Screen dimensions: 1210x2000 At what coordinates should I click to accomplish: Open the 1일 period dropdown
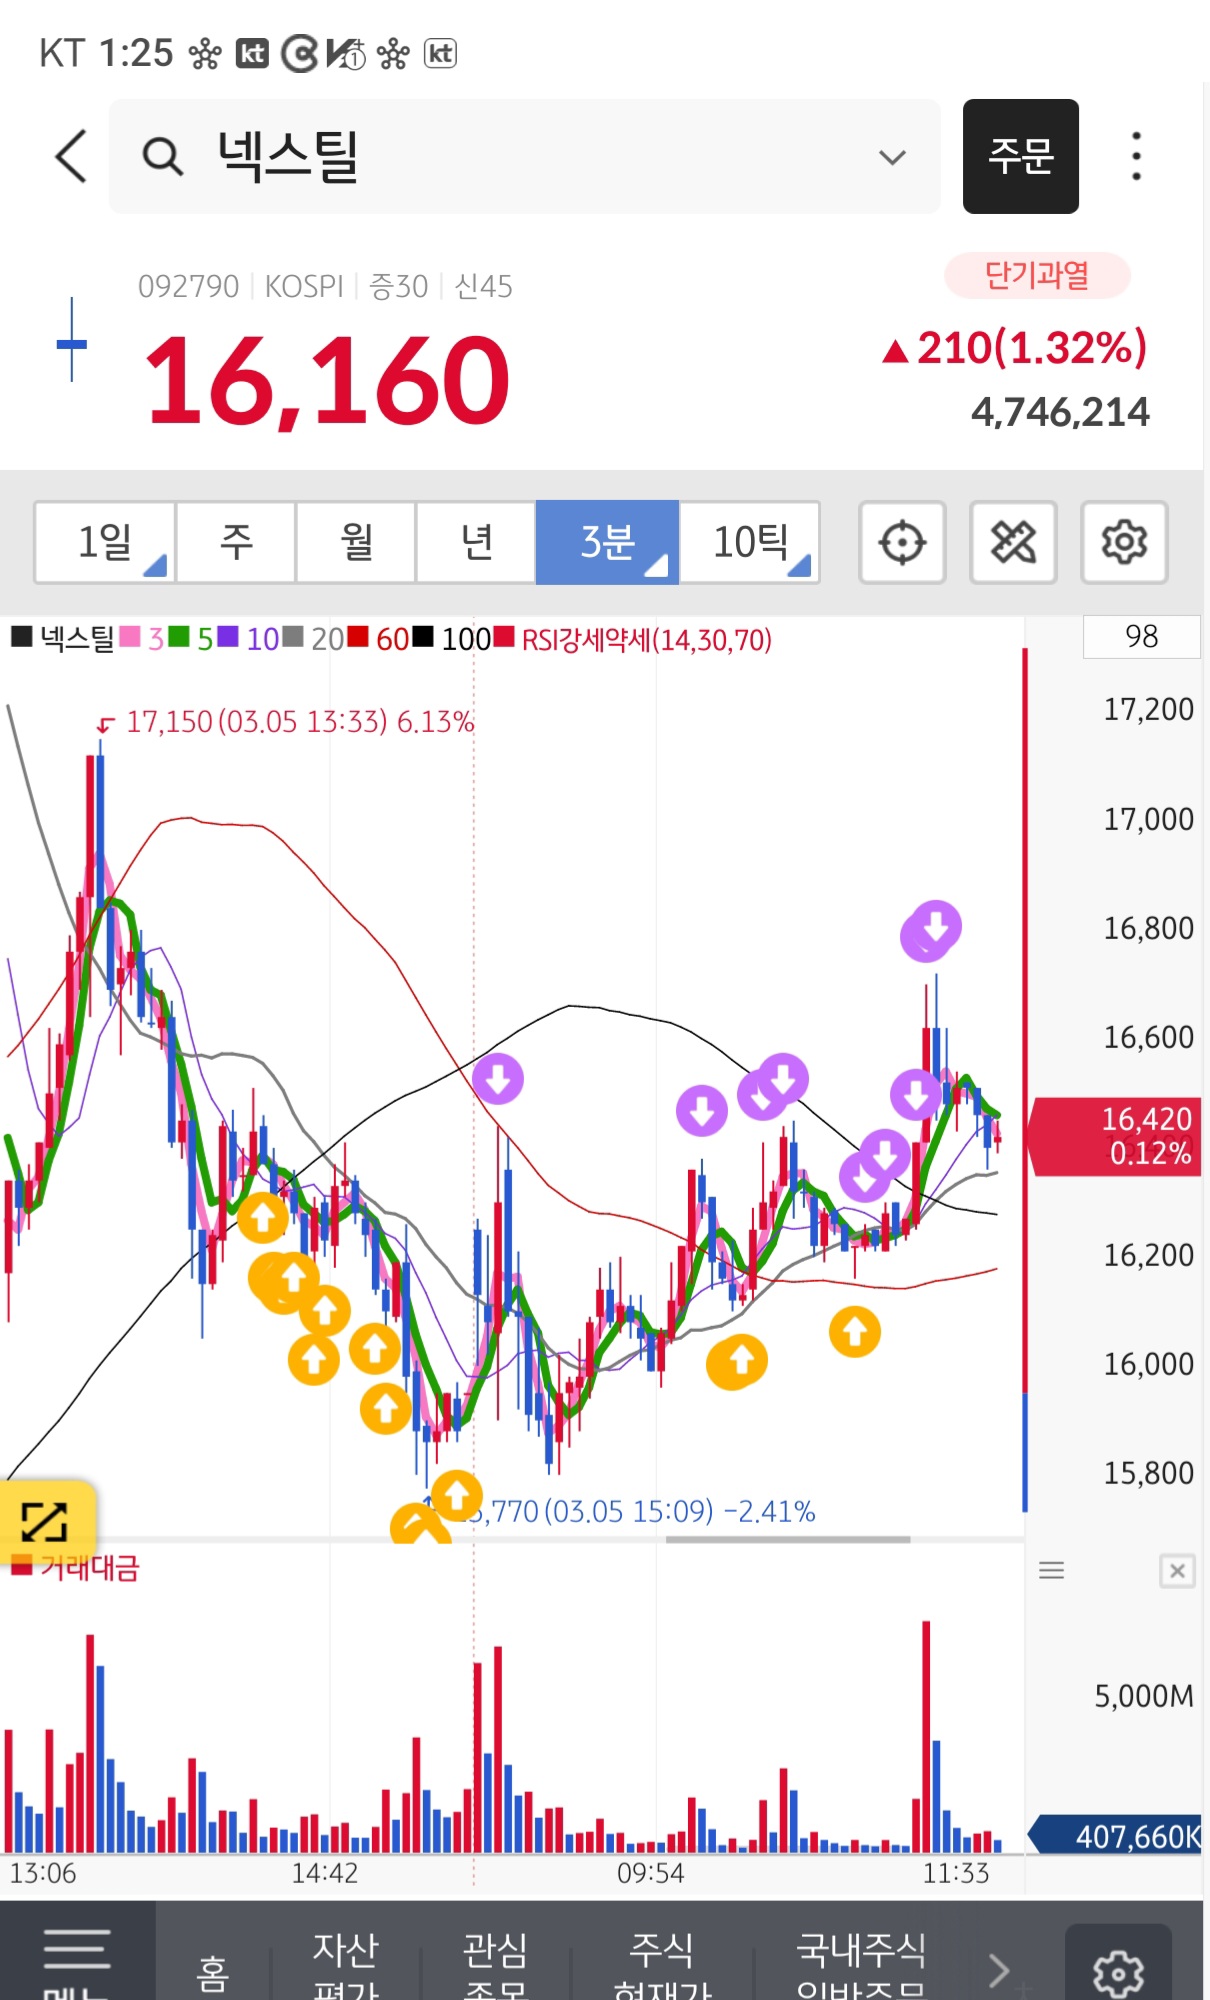coord(105,543)
